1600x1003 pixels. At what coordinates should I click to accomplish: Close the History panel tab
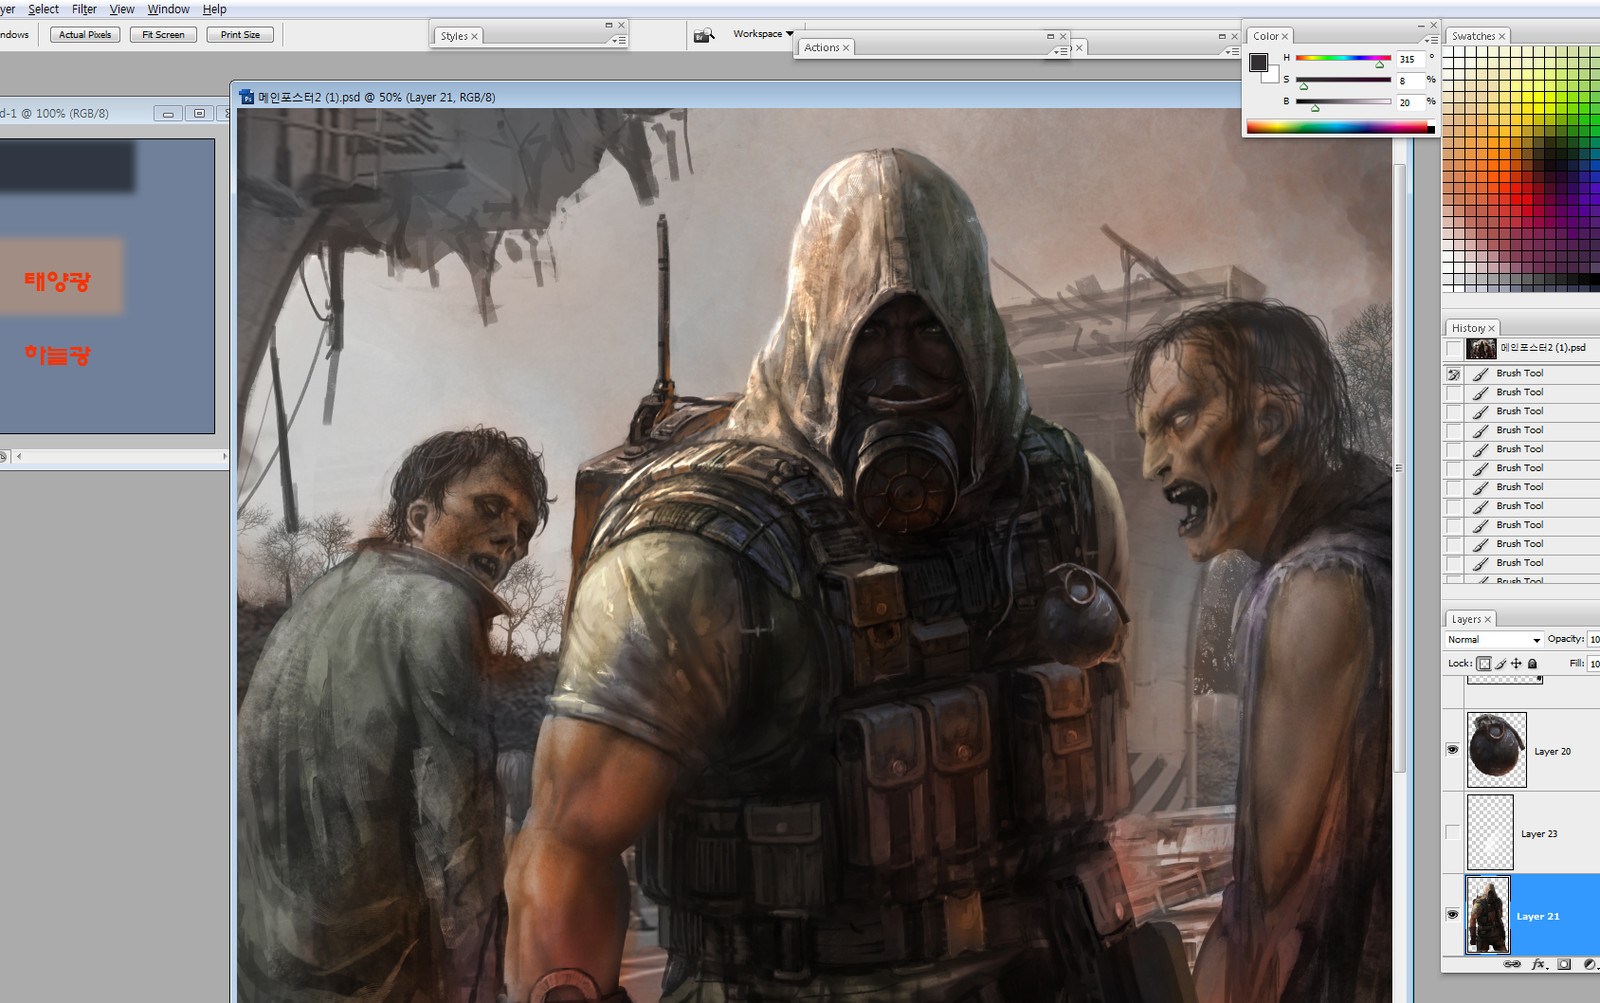(1491, 328)
